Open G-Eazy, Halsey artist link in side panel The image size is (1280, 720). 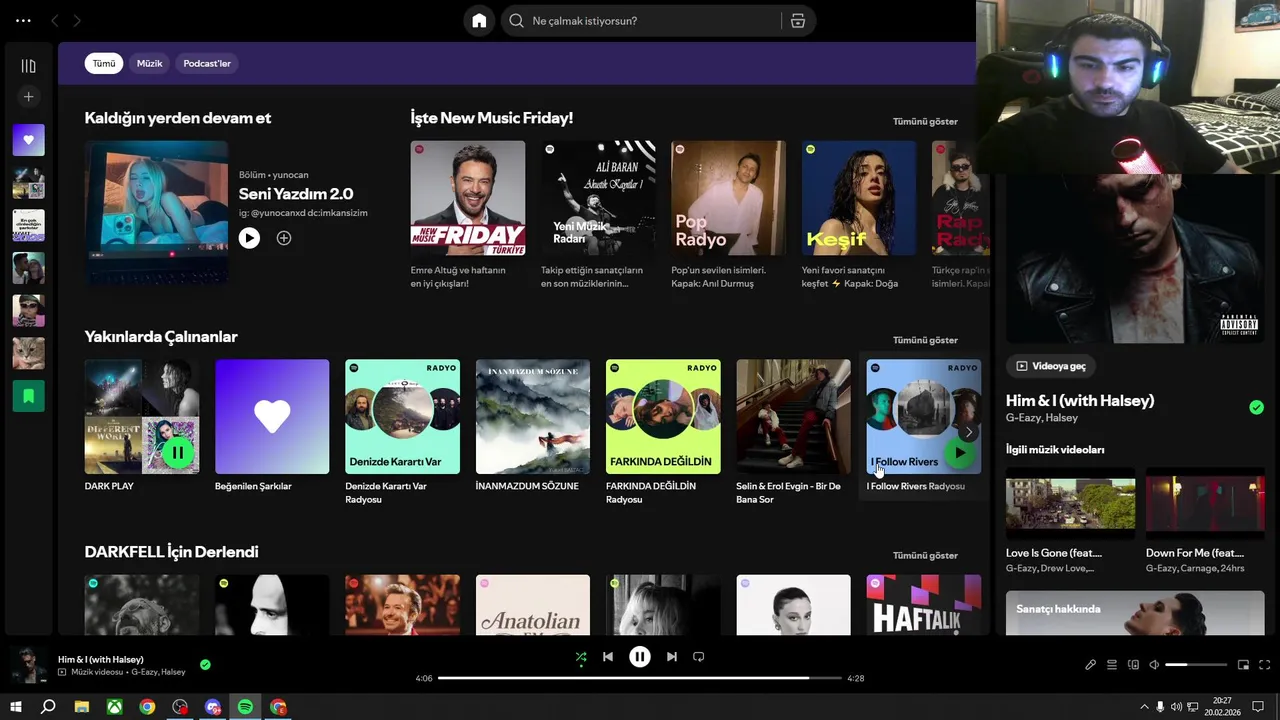(x=1042, y=418)
